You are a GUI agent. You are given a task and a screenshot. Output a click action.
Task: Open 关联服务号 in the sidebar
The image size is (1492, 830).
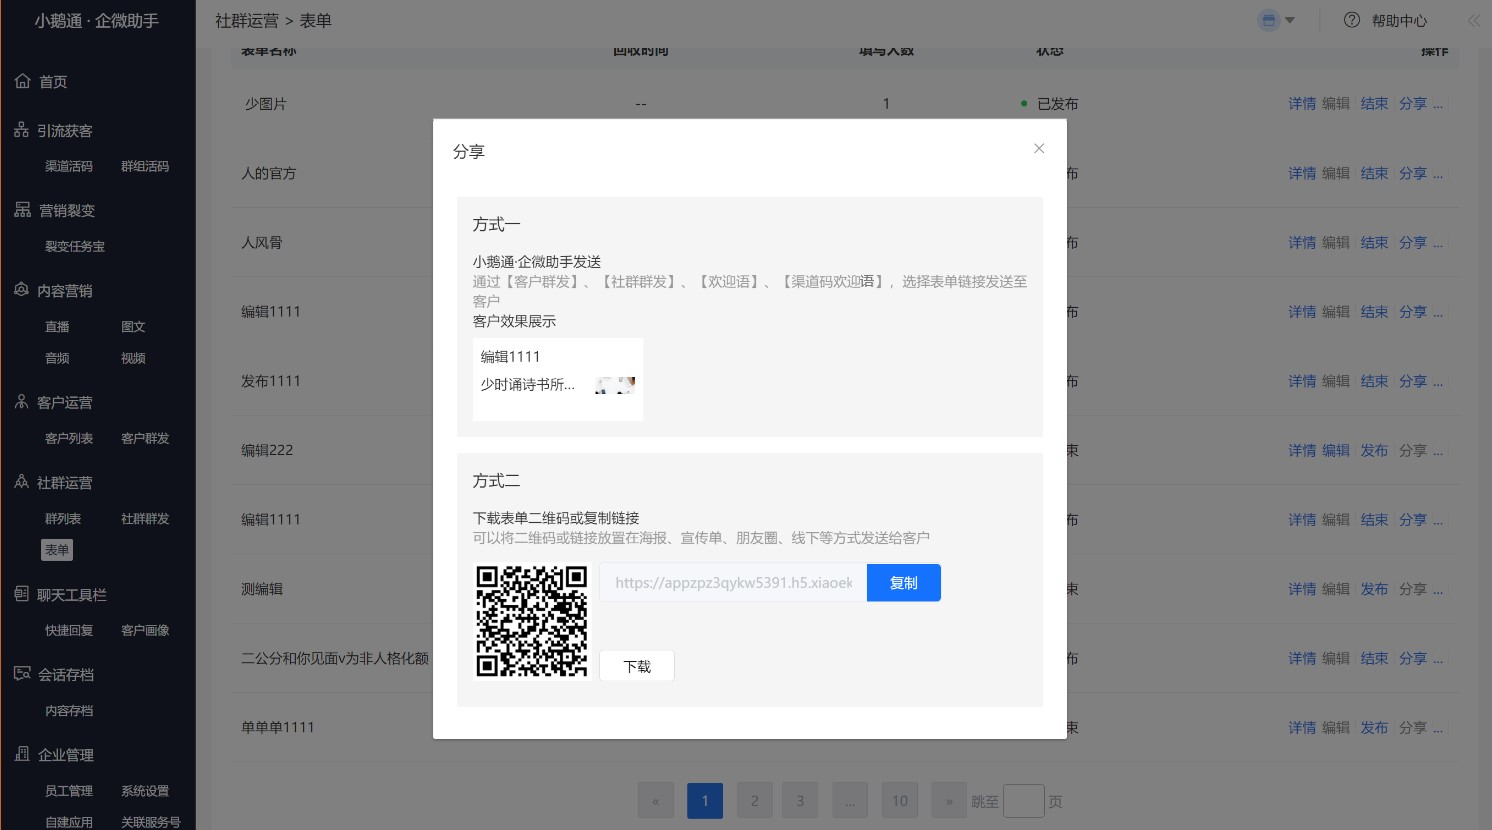(x=151, y=822)
